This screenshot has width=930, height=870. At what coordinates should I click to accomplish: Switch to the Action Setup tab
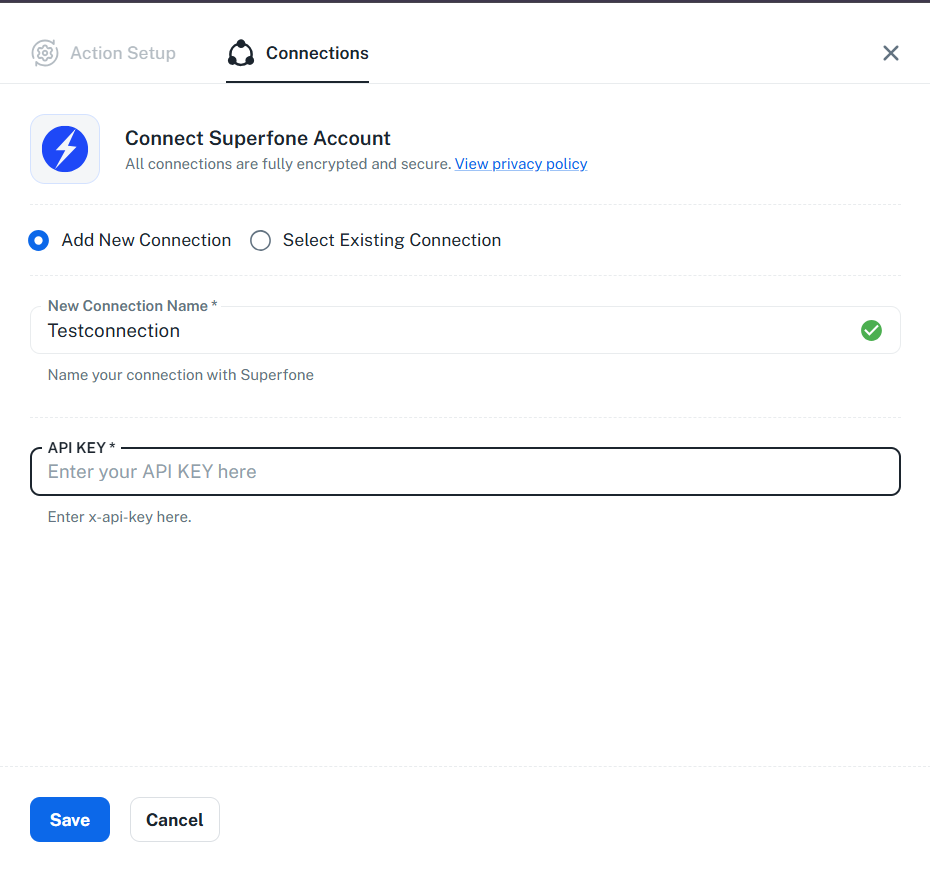coord(104,53)
